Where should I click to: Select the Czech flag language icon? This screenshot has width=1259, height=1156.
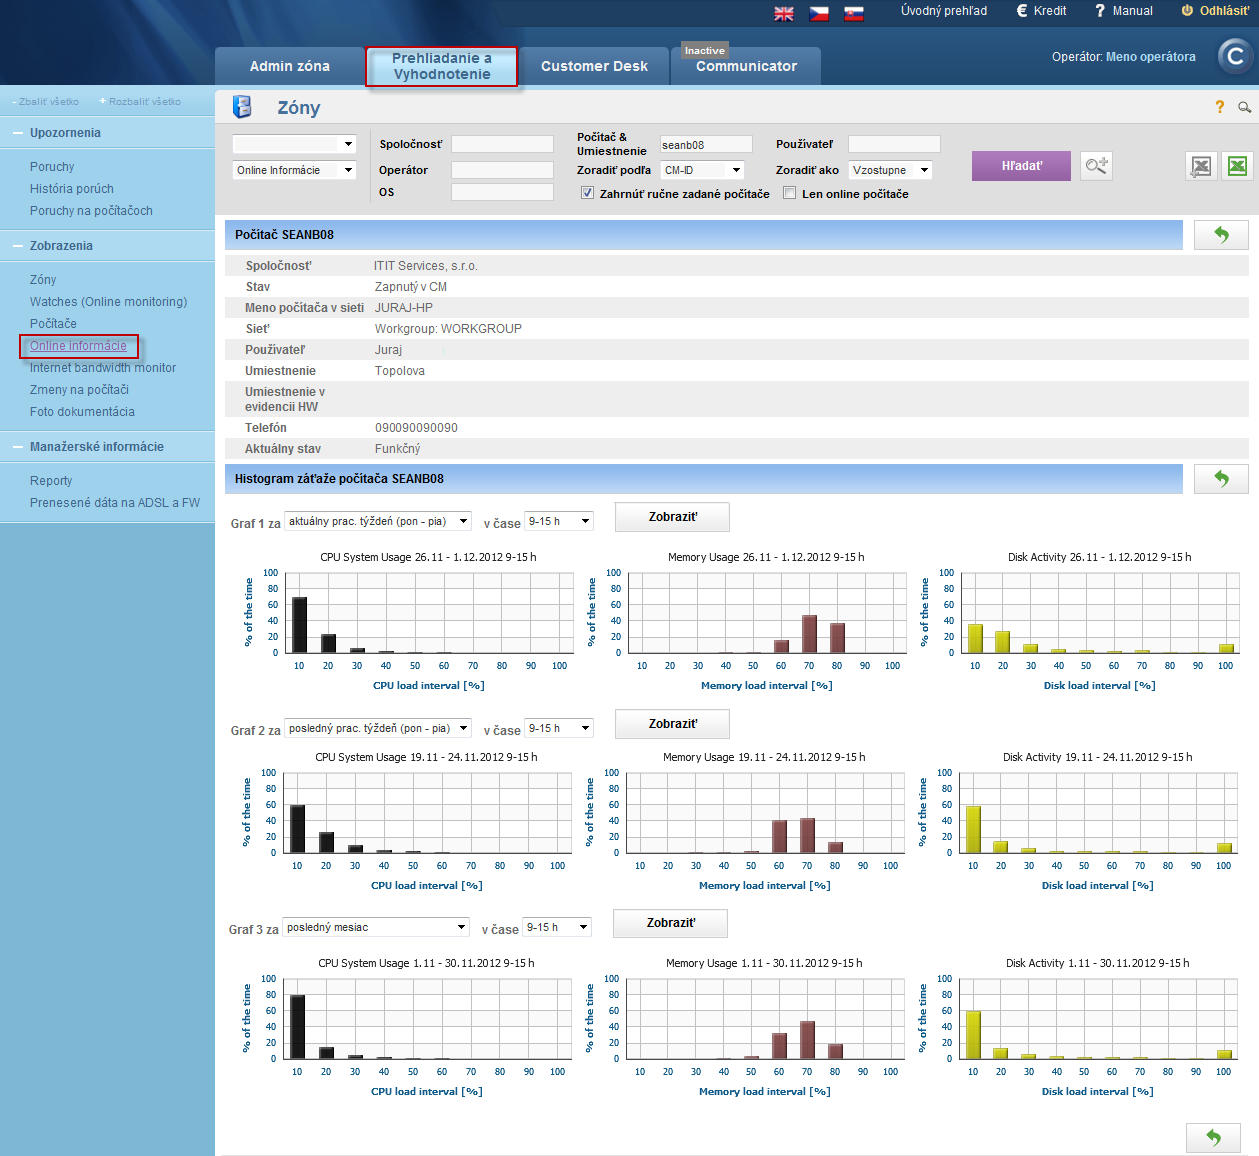(x=819, y=13)
